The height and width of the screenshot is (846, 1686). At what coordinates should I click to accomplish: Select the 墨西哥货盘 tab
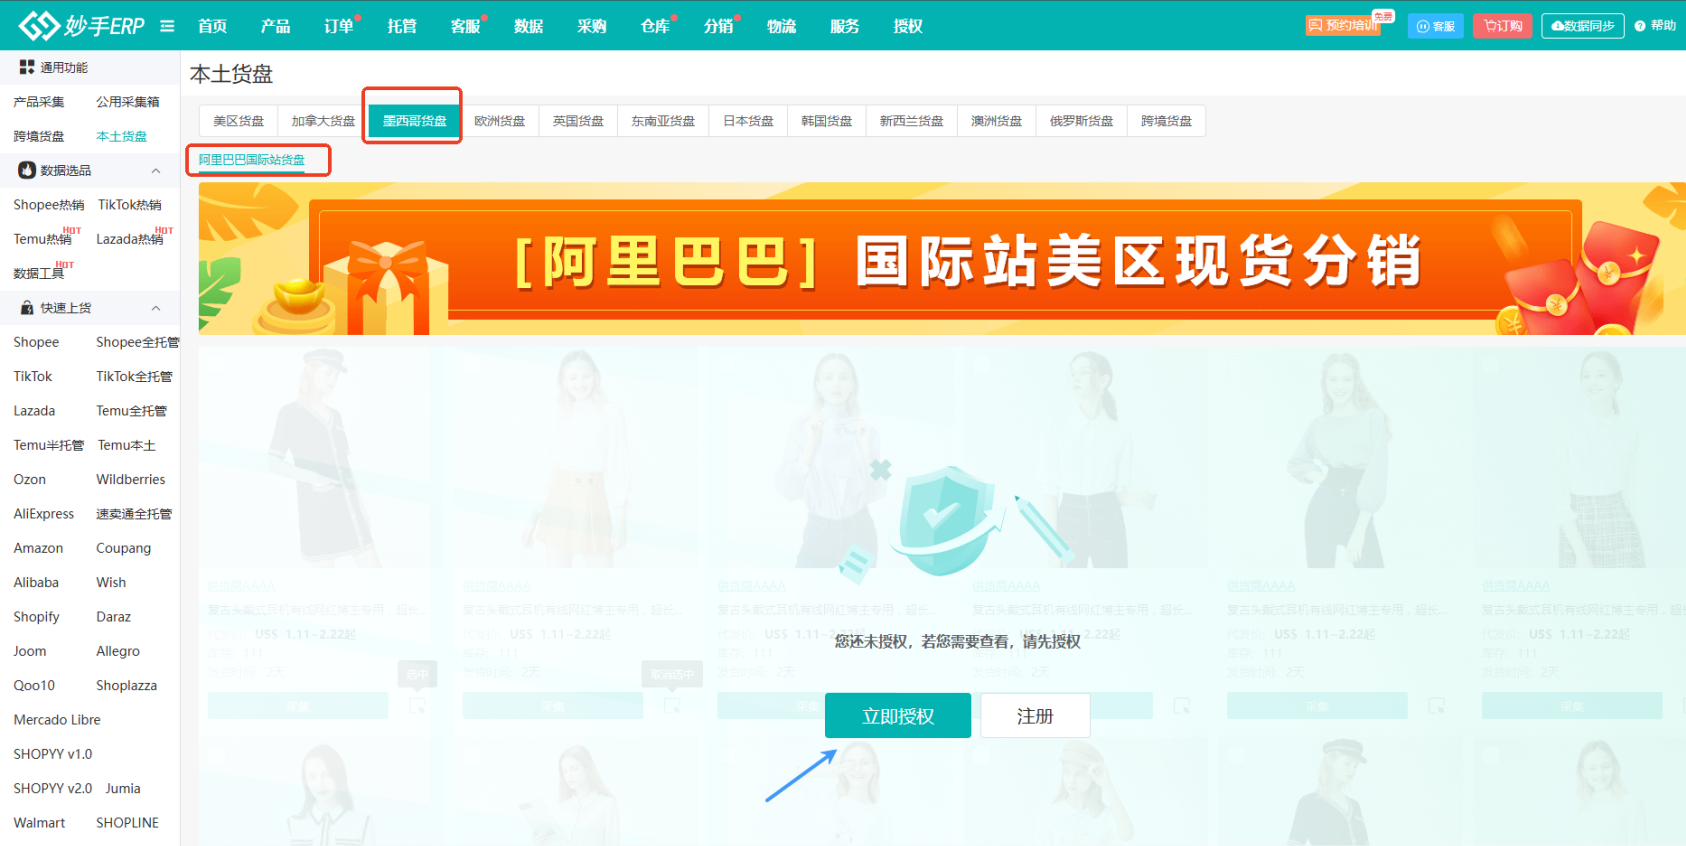pyautogui.click(x=415, y=121)
